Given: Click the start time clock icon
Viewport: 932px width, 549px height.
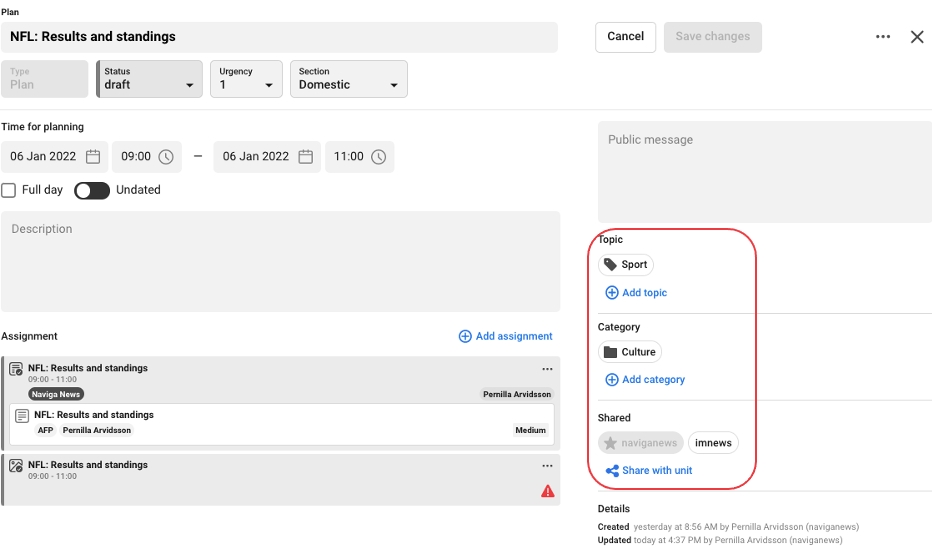Looking at the screenshot, I should tap(166, 157).
